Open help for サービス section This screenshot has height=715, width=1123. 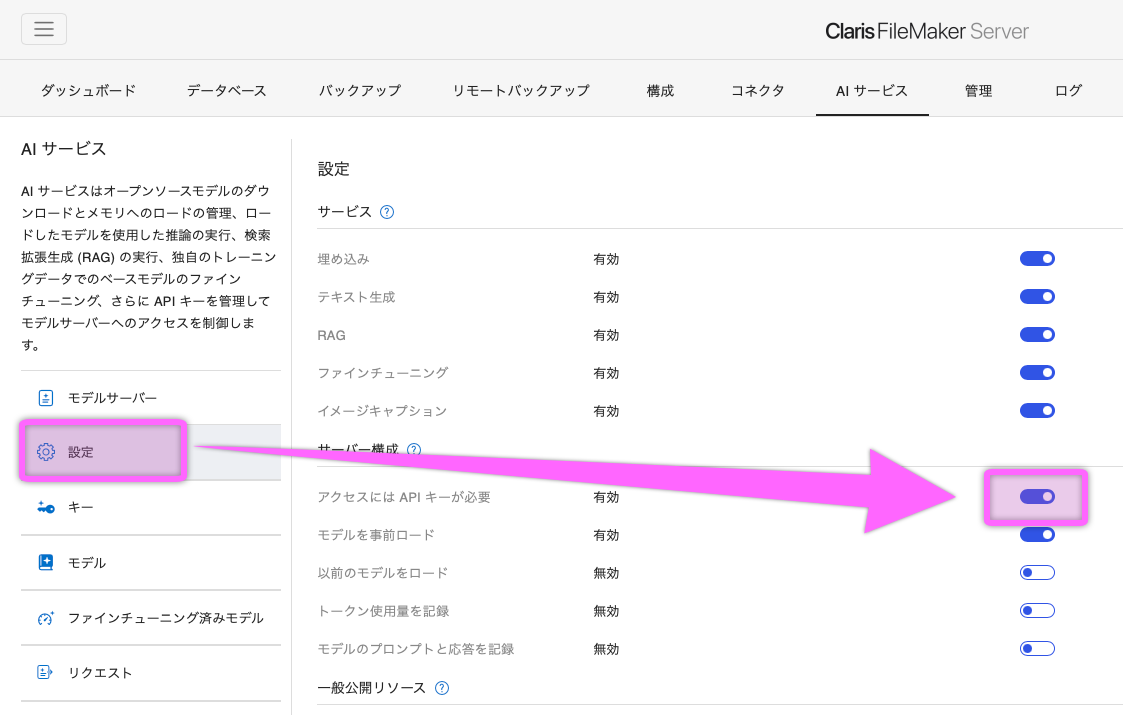pos(387,212)
